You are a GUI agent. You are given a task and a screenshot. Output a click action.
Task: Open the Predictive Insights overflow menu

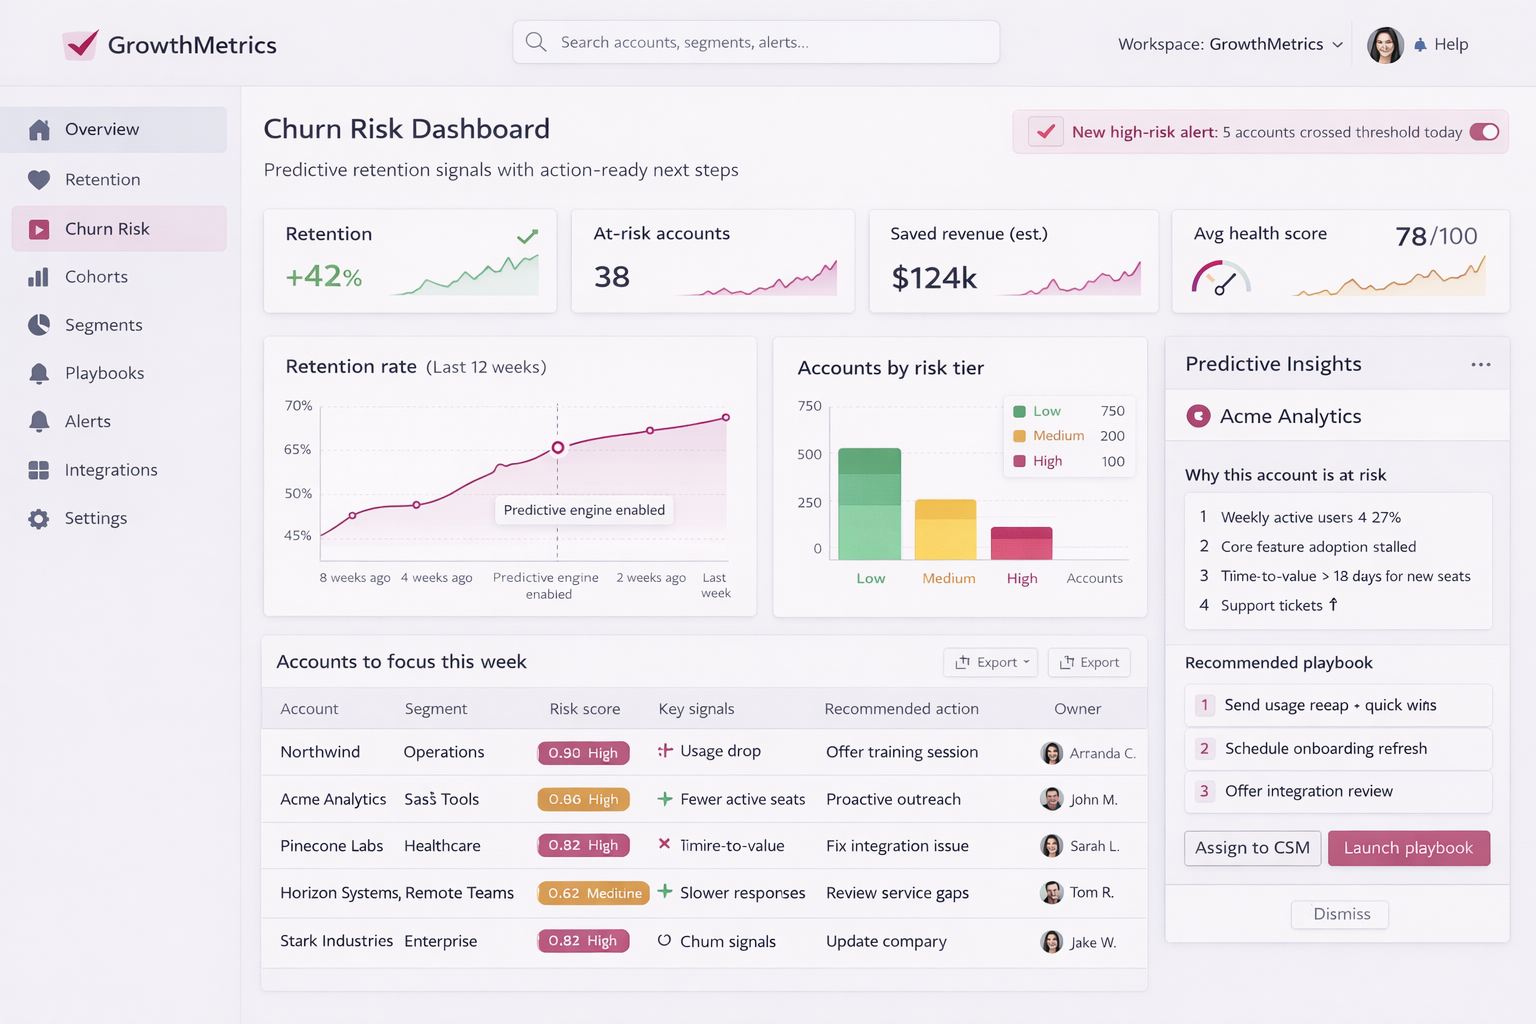click(1481, 364)
